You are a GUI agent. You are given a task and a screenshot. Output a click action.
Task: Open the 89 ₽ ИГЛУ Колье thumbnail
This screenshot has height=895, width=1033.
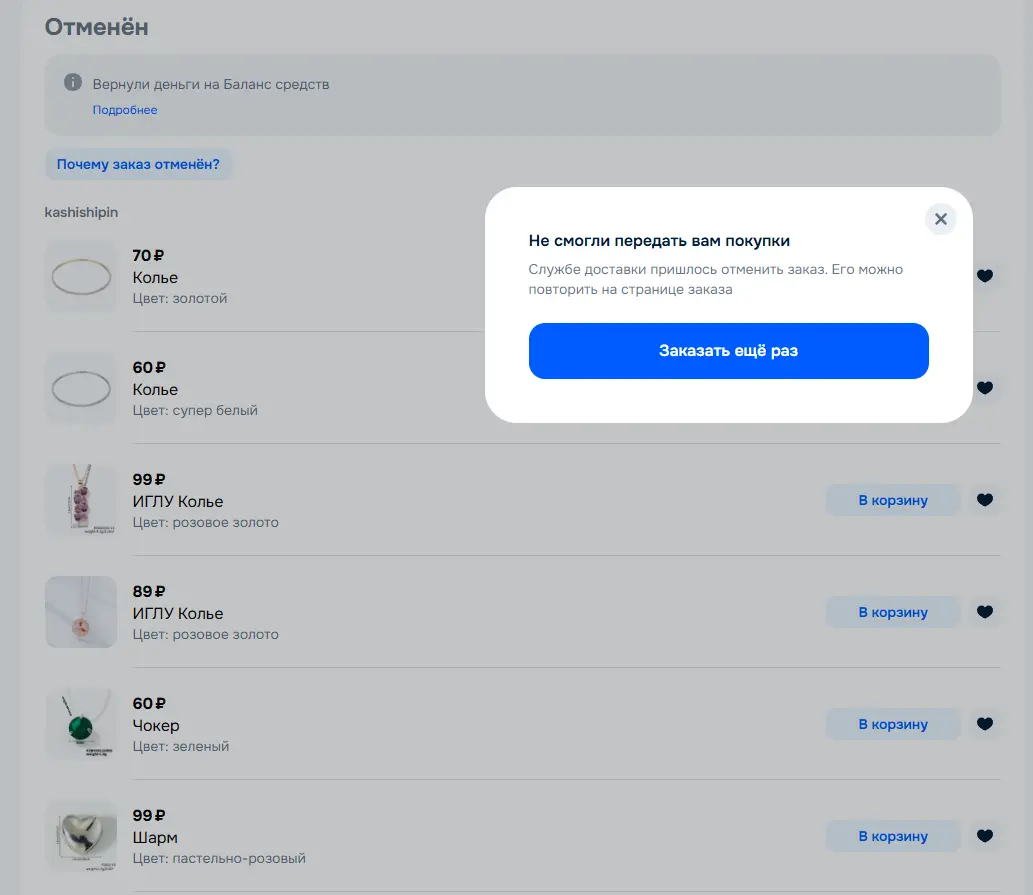tap(81, 612)
